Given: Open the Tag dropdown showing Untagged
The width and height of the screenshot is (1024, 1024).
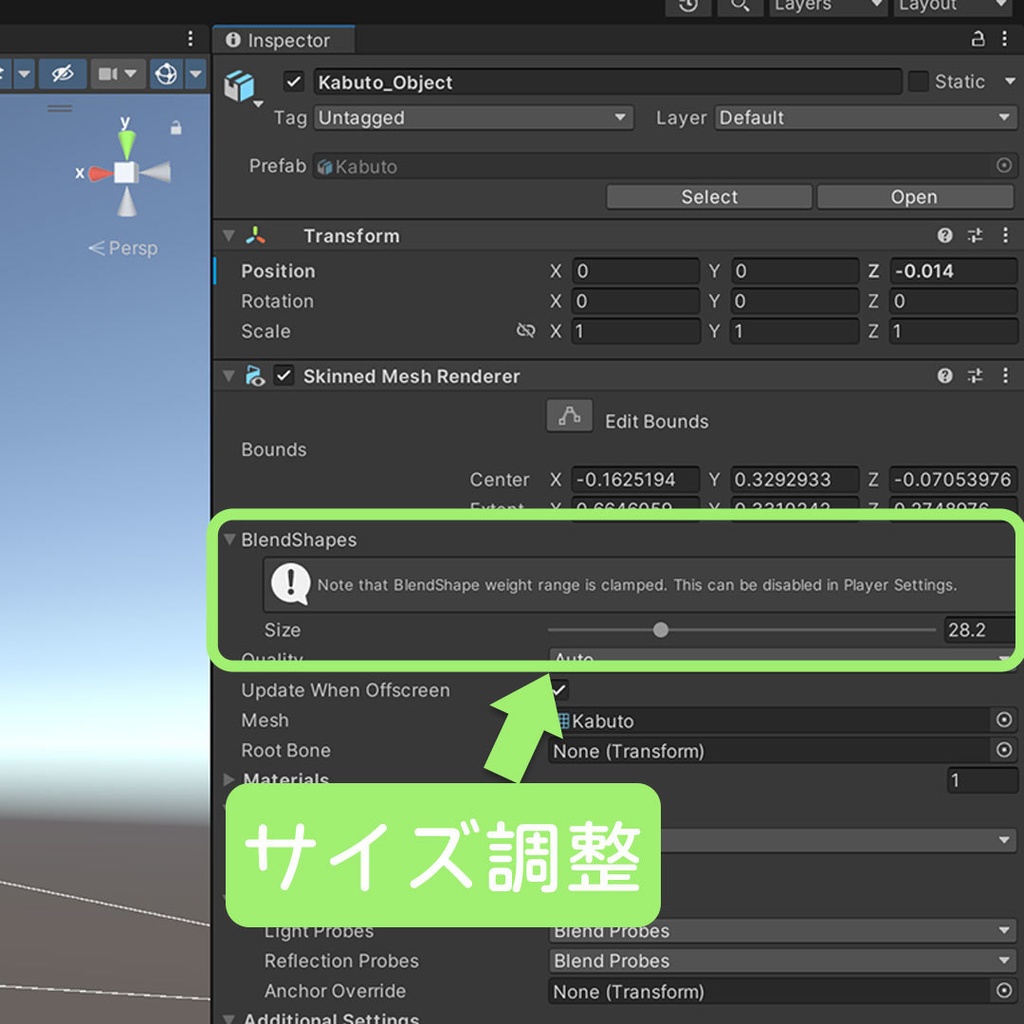Looking at the screenshot, I should (x=472, y=117).
